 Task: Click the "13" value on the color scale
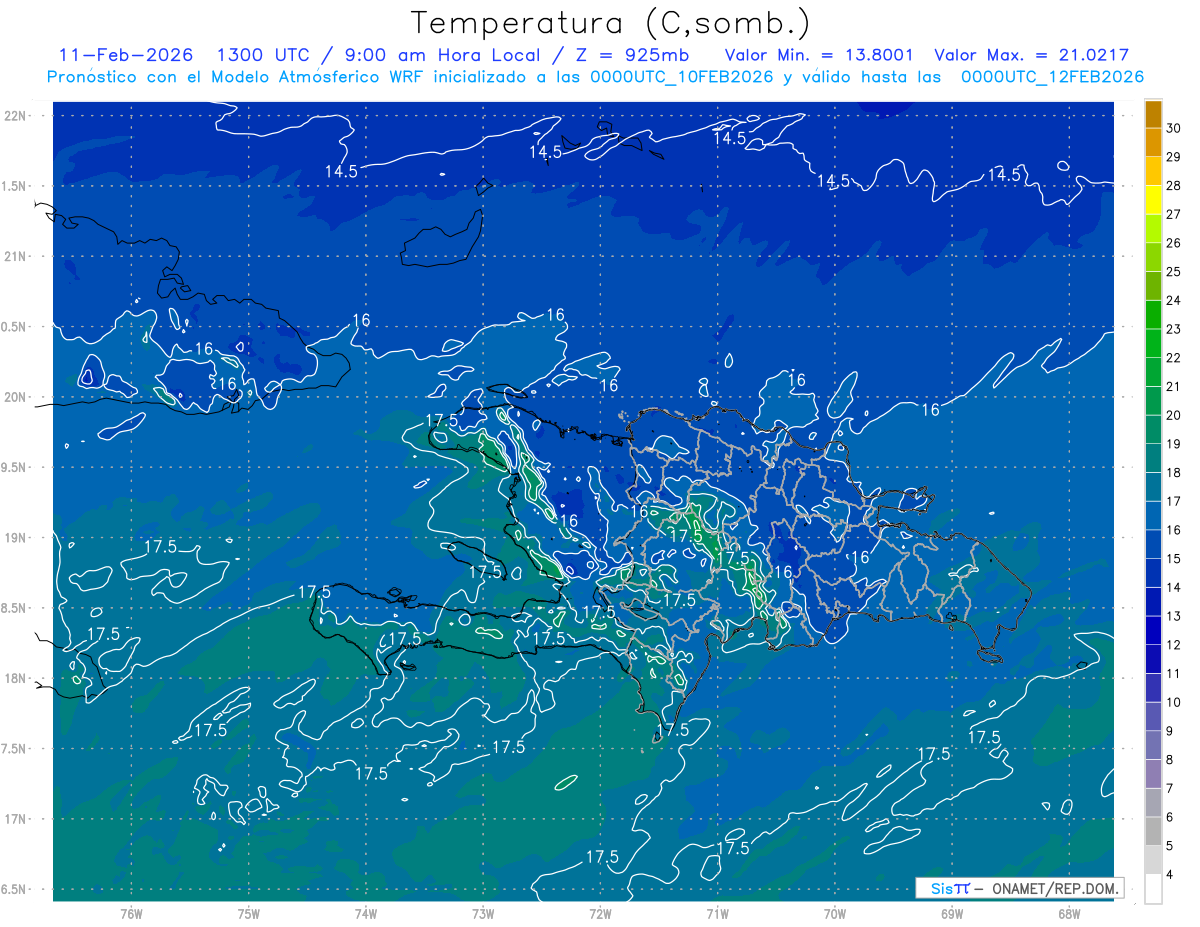click(x=1174, y=616)
